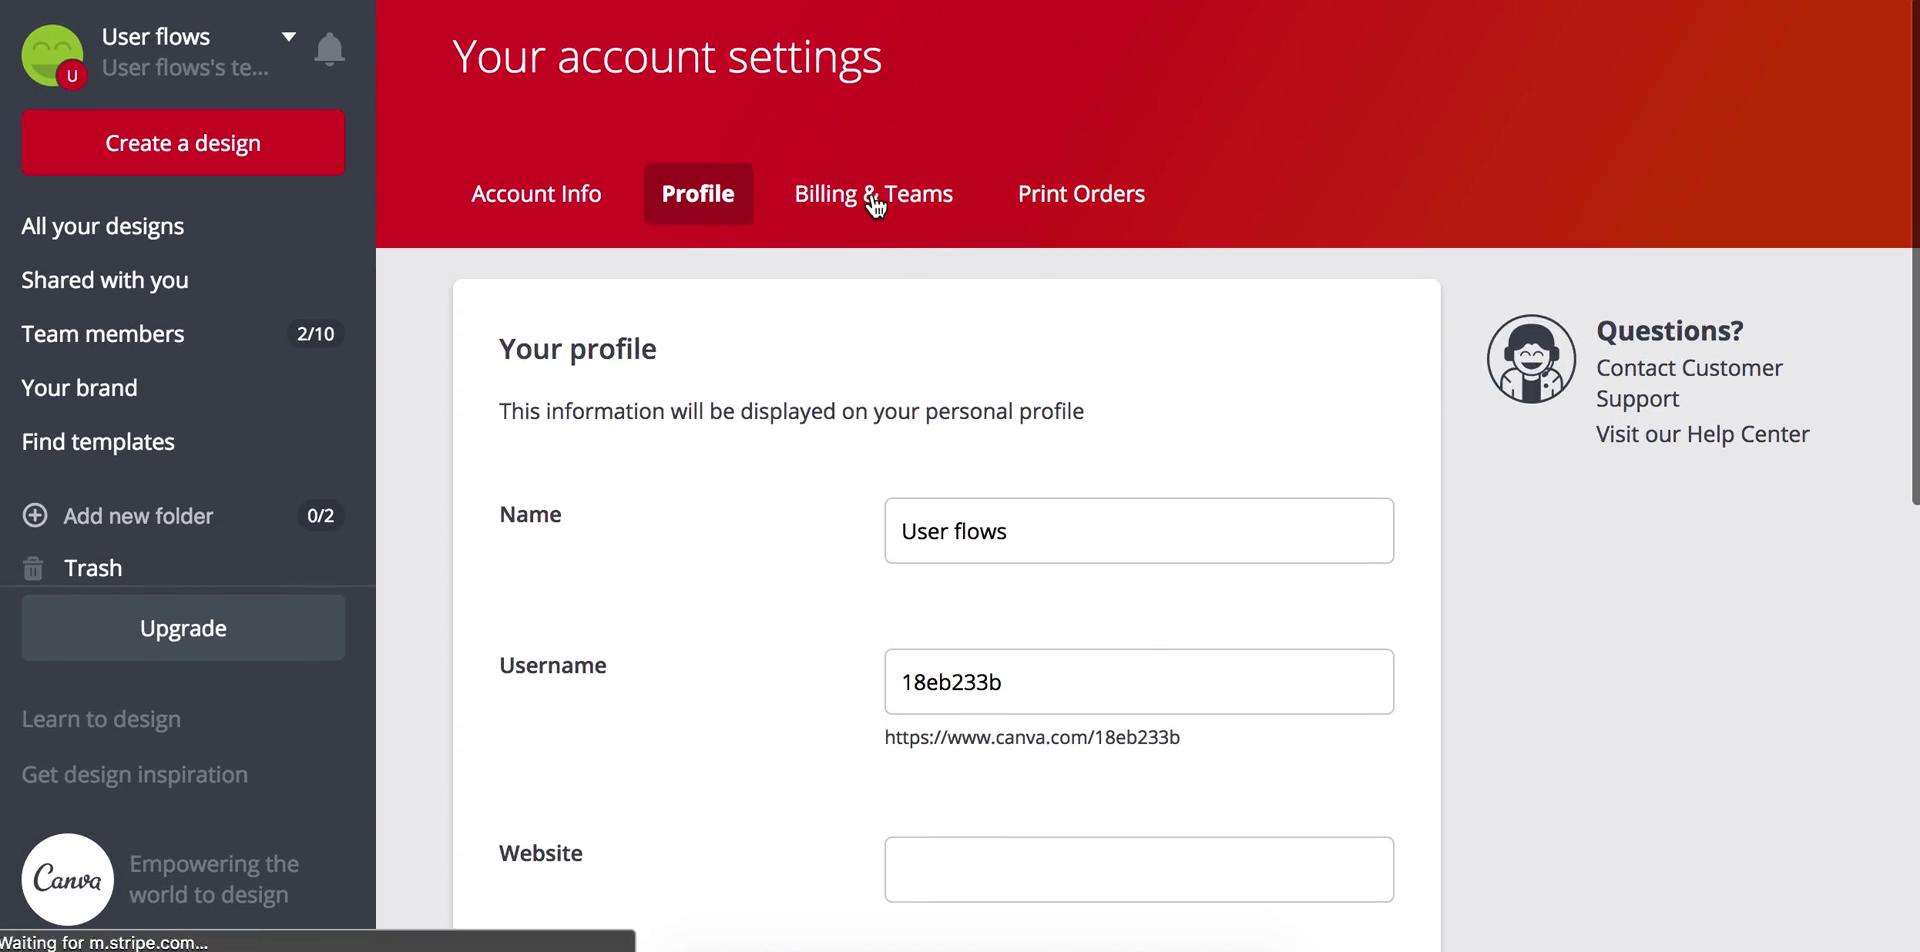Viewport: 1920px width, 952px height.
Task: Click the Questions? heading
Action: (x=1669, y=330)
